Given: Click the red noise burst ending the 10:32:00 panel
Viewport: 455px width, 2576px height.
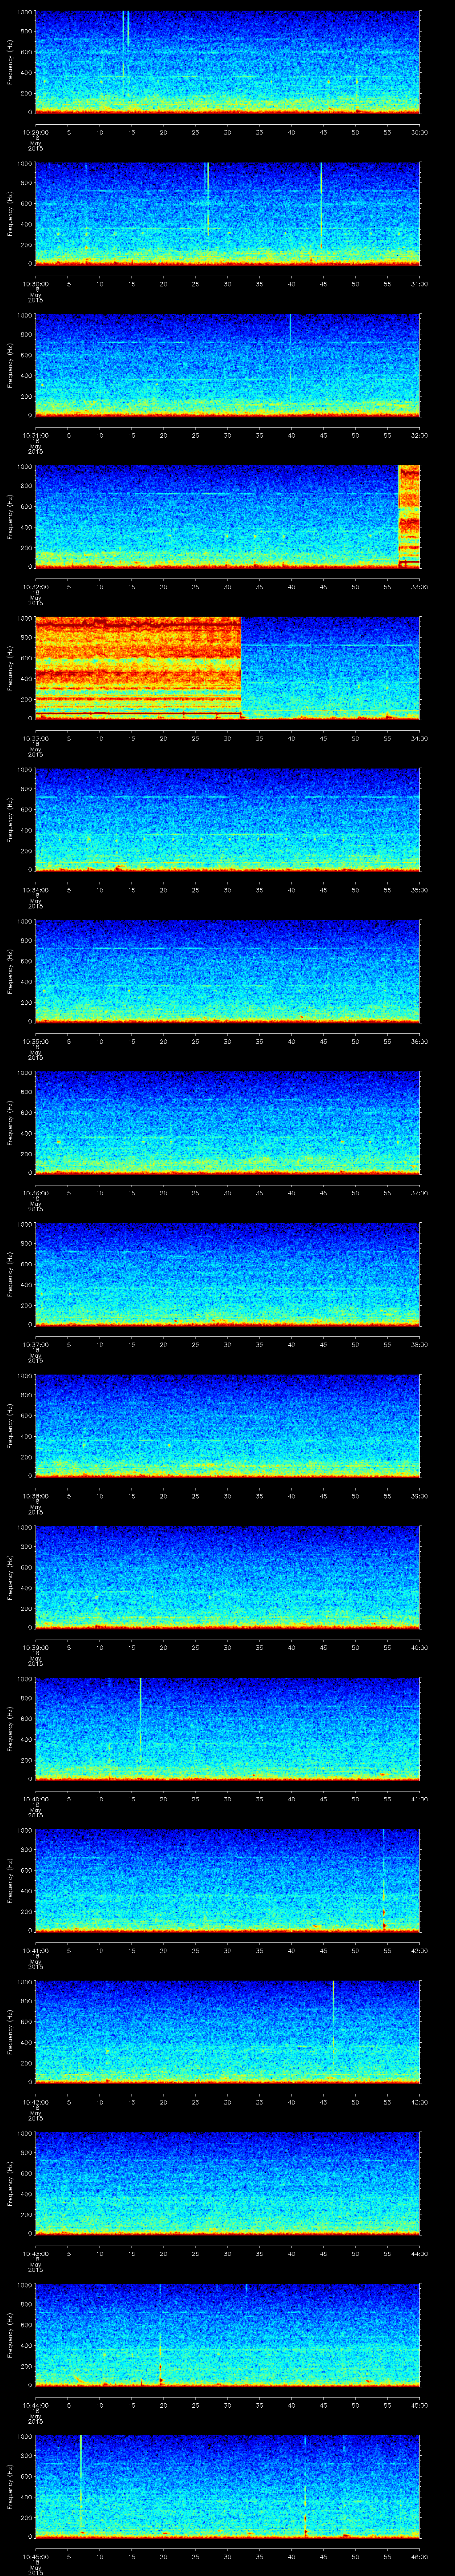Looking at the screenshot, I should click(409, 517).
